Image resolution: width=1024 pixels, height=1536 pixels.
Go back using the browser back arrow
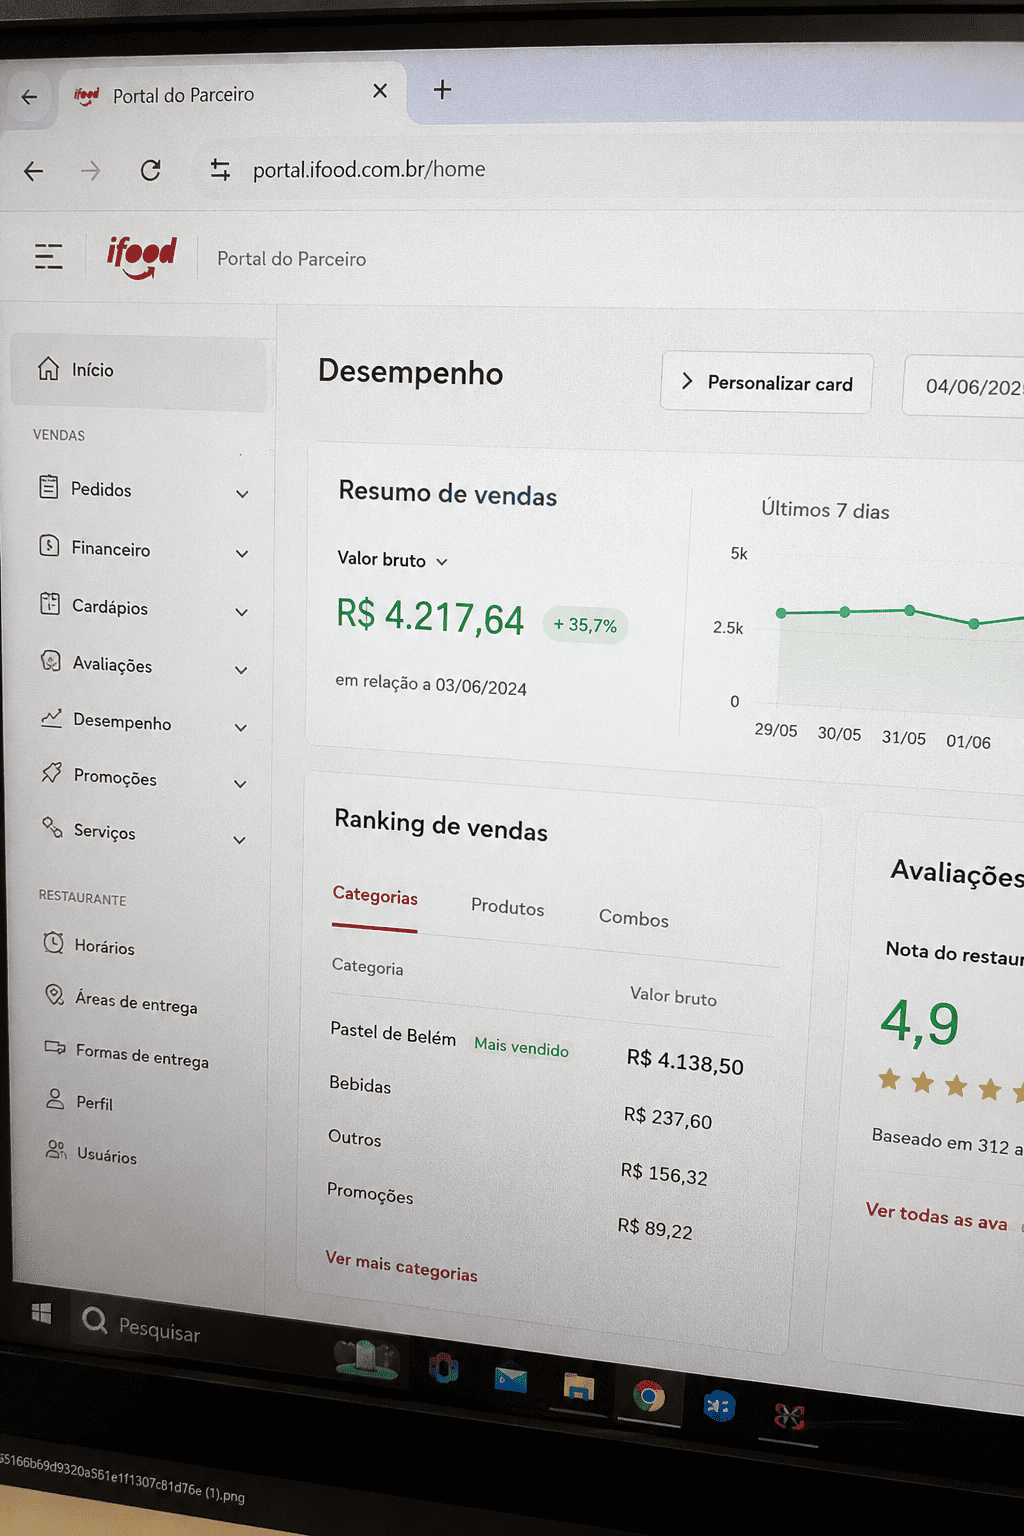tap(34, 171)
